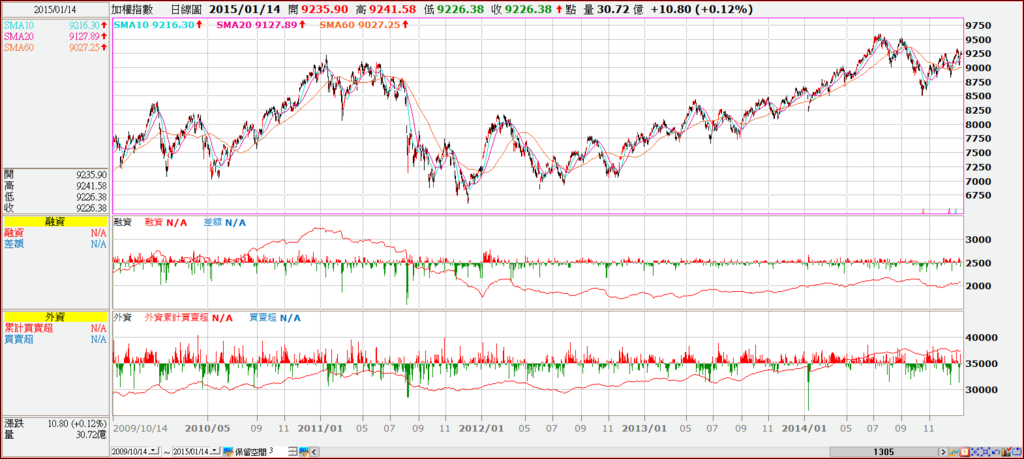This screenshot has height=459, width=1024.
Task: Open the clock time period icon
Action: pos(965,452)
